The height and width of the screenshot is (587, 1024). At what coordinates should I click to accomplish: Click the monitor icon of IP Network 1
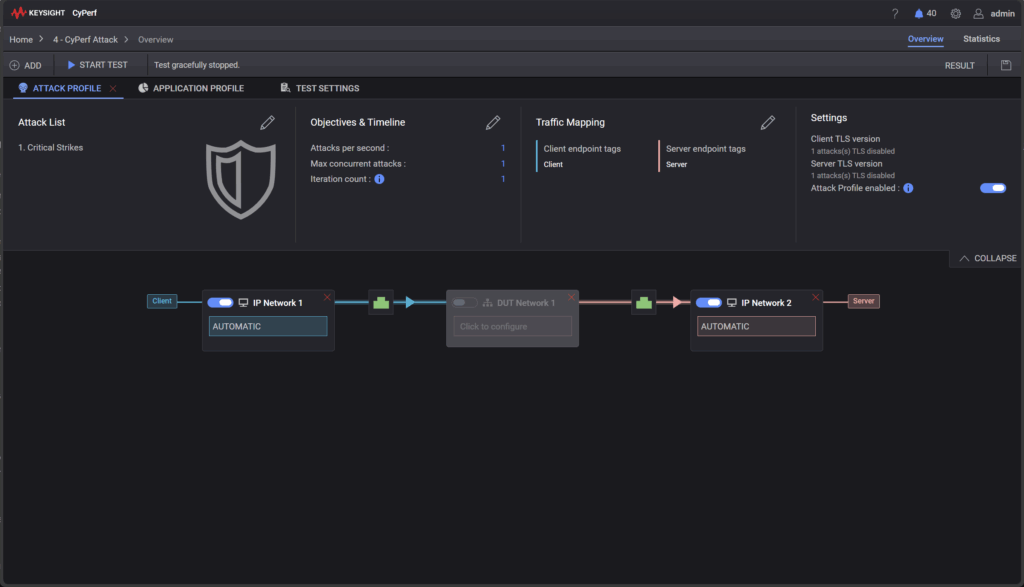244,303
